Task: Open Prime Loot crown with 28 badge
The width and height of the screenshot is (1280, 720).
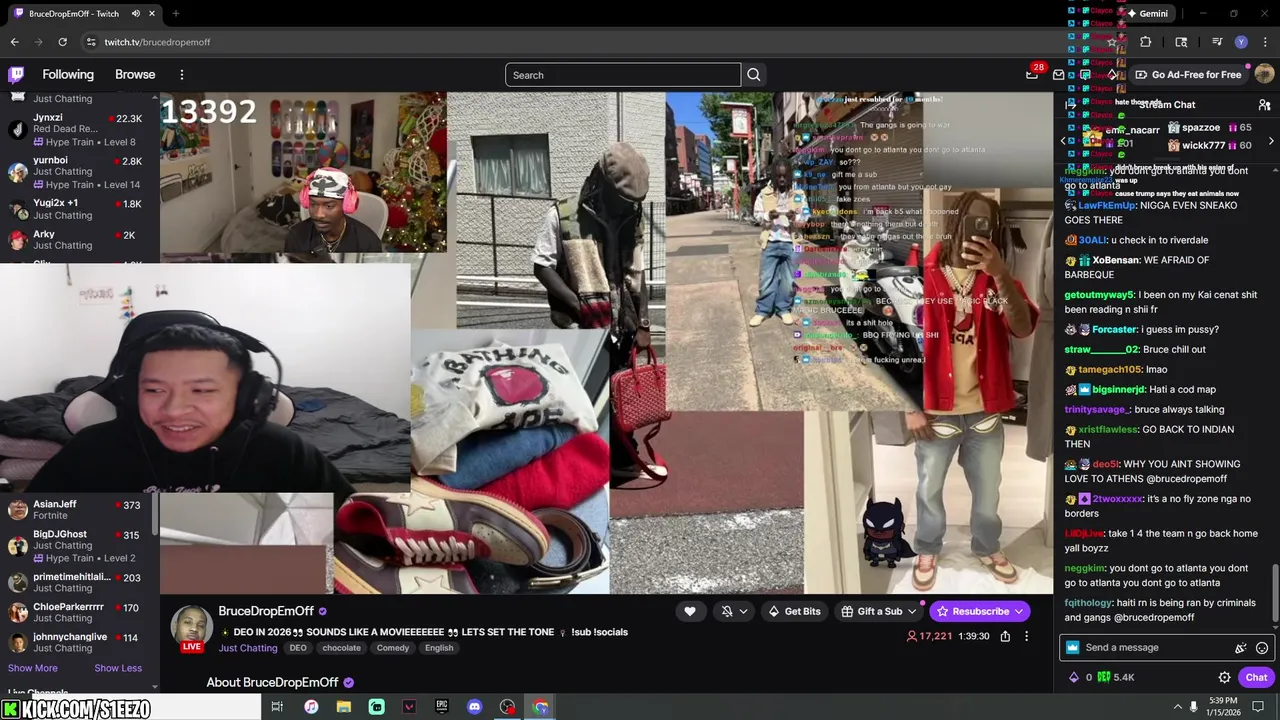Action: point(1032,74)
